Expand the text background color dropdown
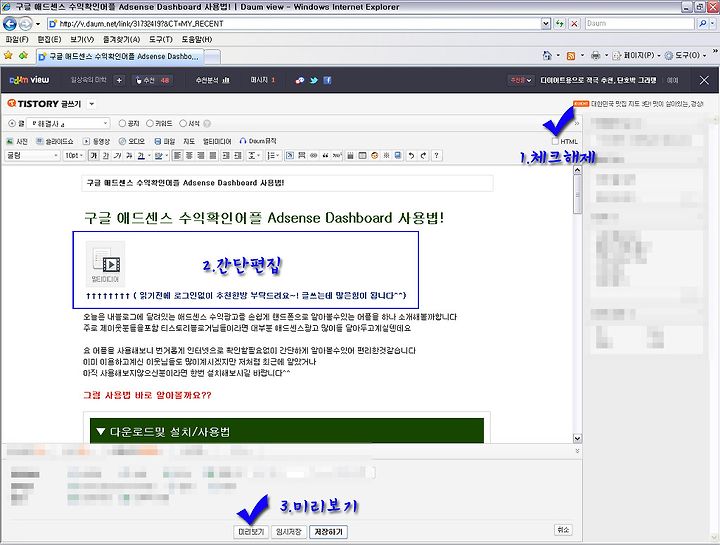Screen dimensions: 720x545 pos(166,156)
